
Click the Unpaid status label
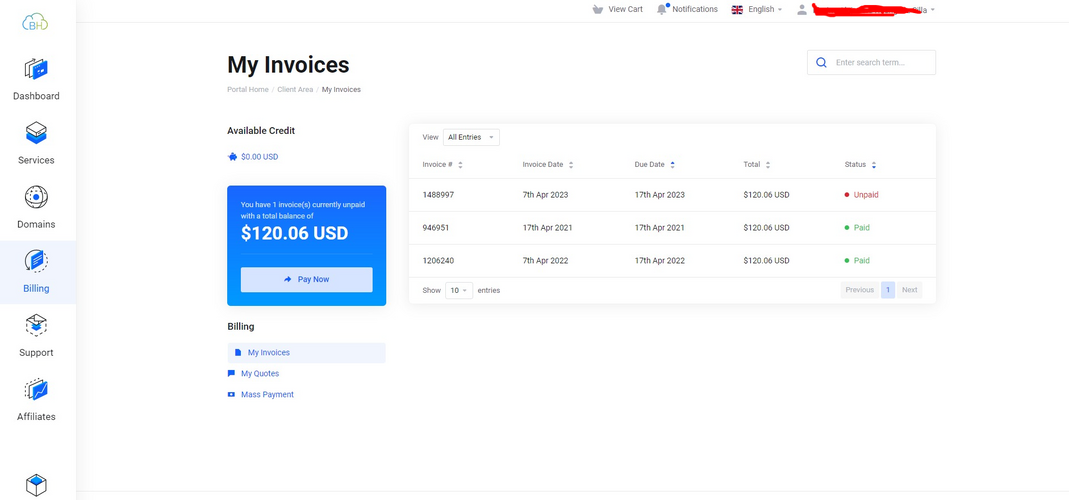click(x=866, y=195)
